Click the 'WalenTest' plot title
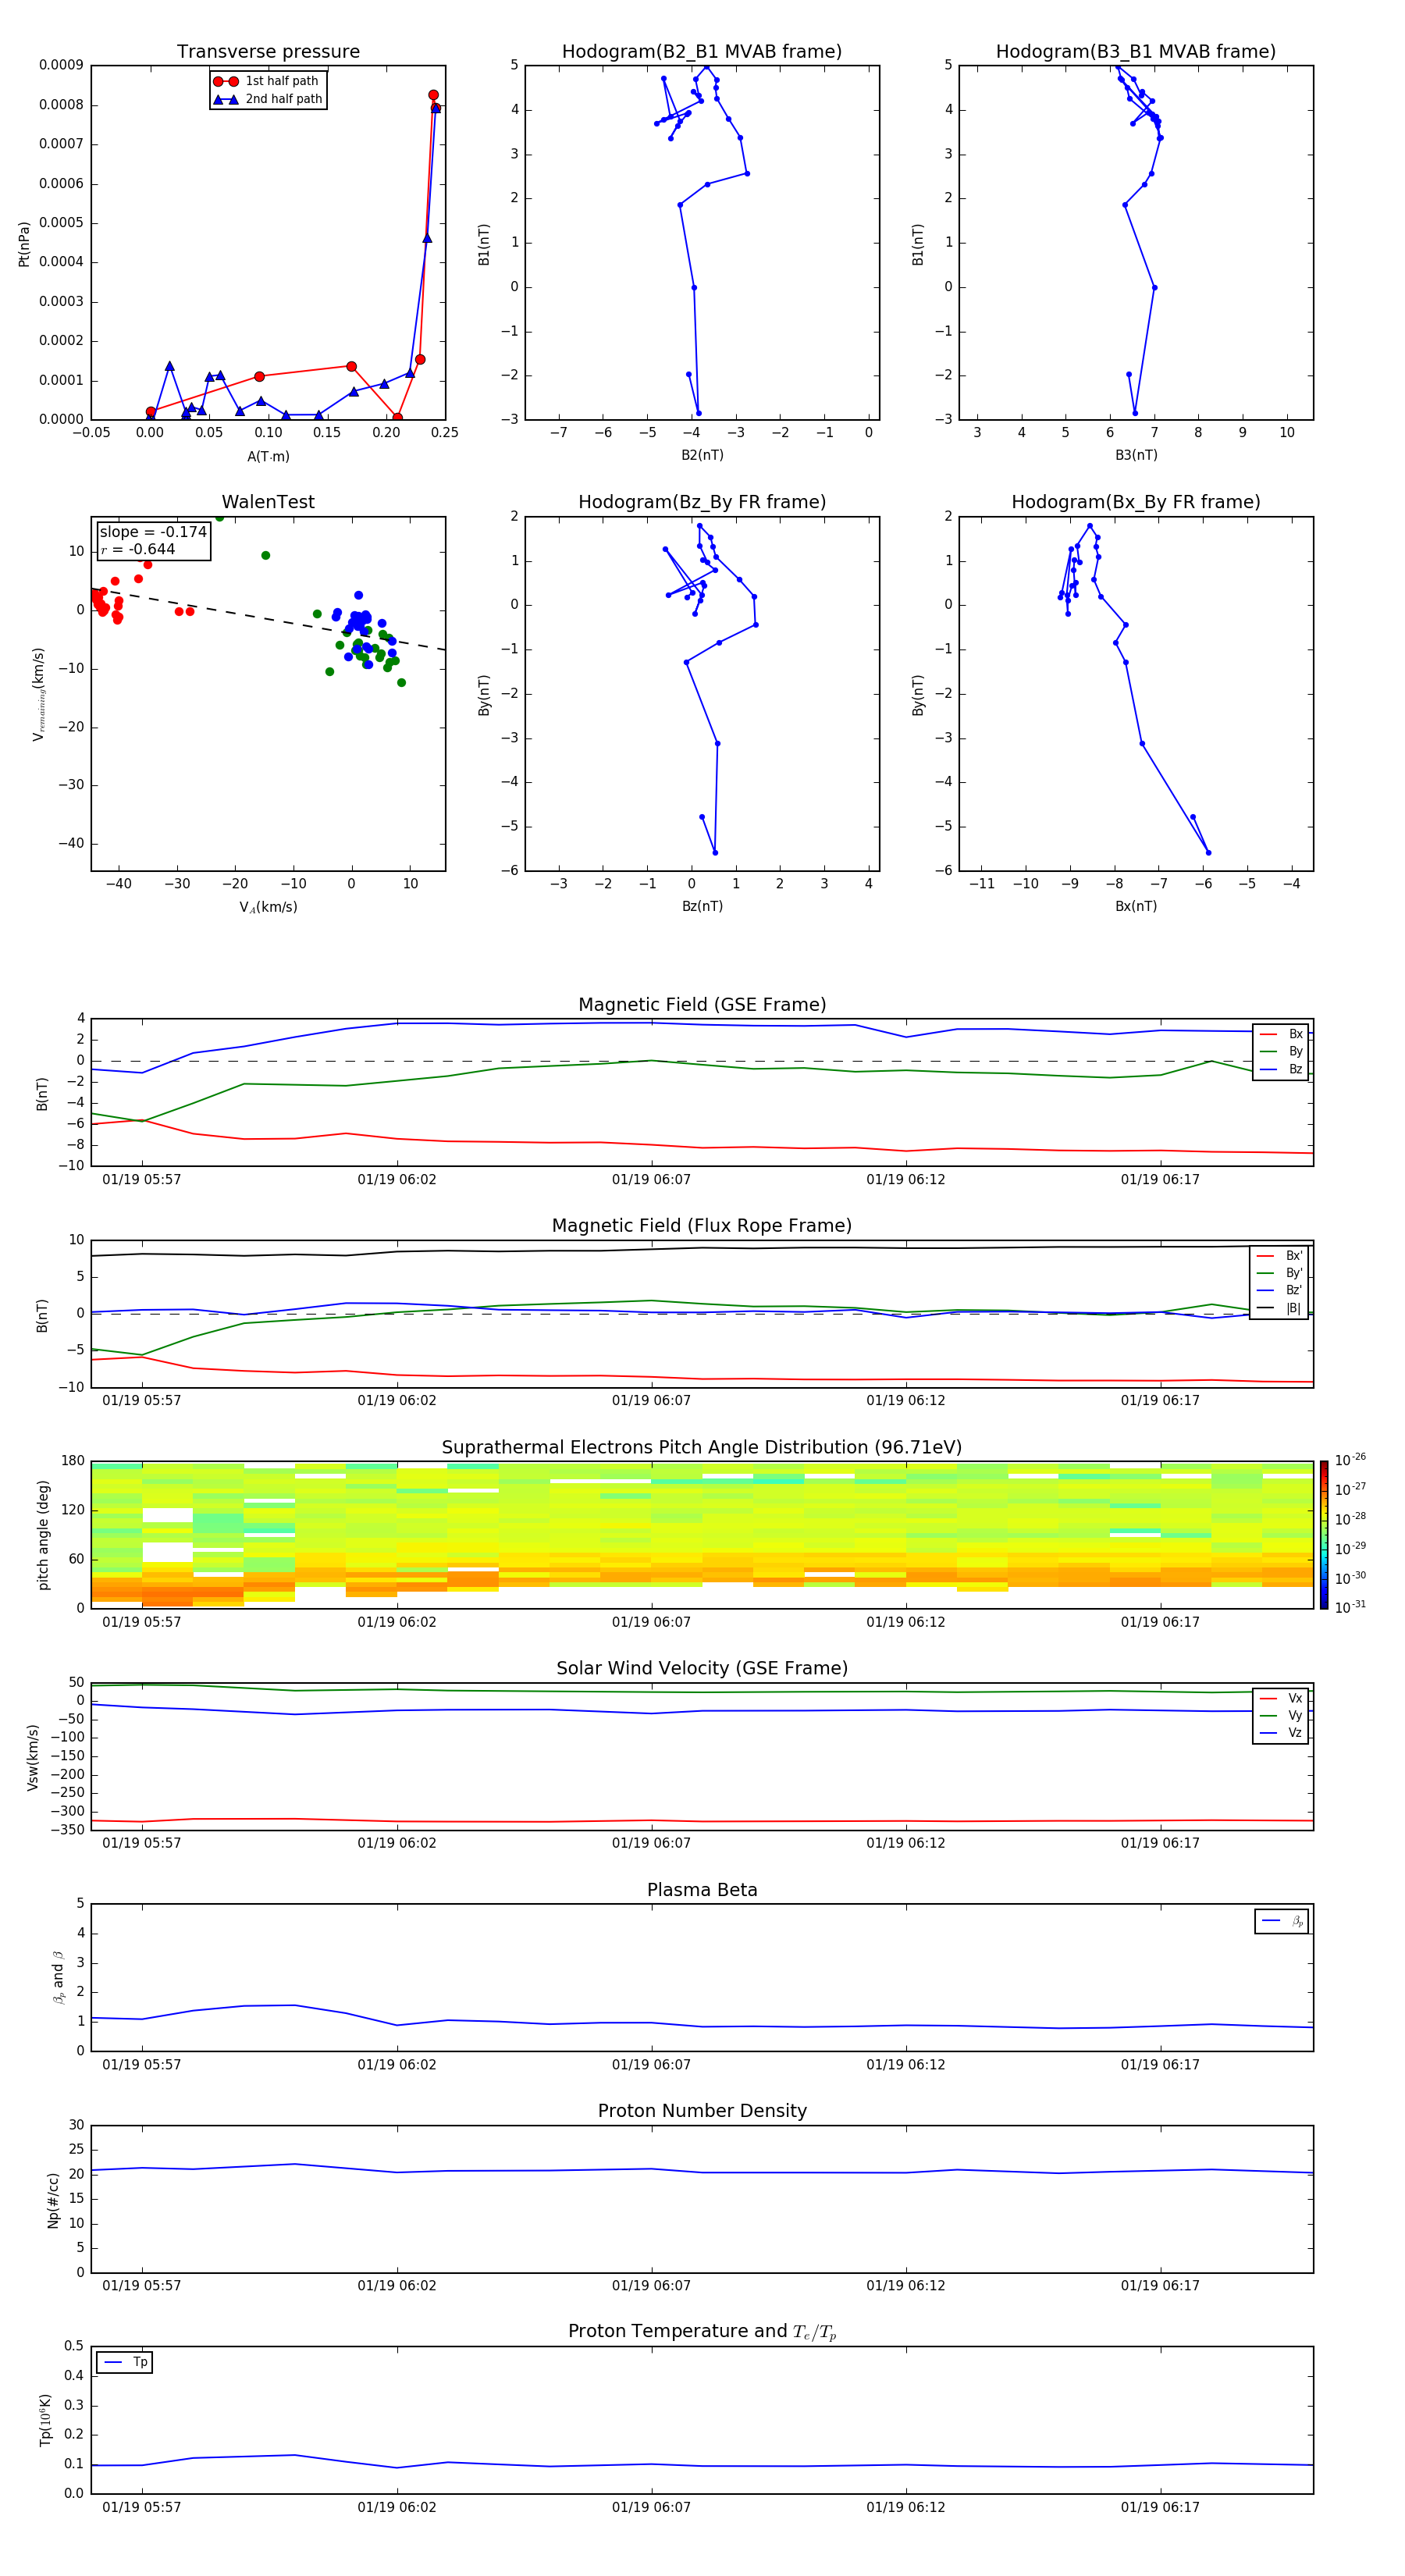This screenshot has width=1405, height=2576. pyautogui.click(x=268, y=502)
